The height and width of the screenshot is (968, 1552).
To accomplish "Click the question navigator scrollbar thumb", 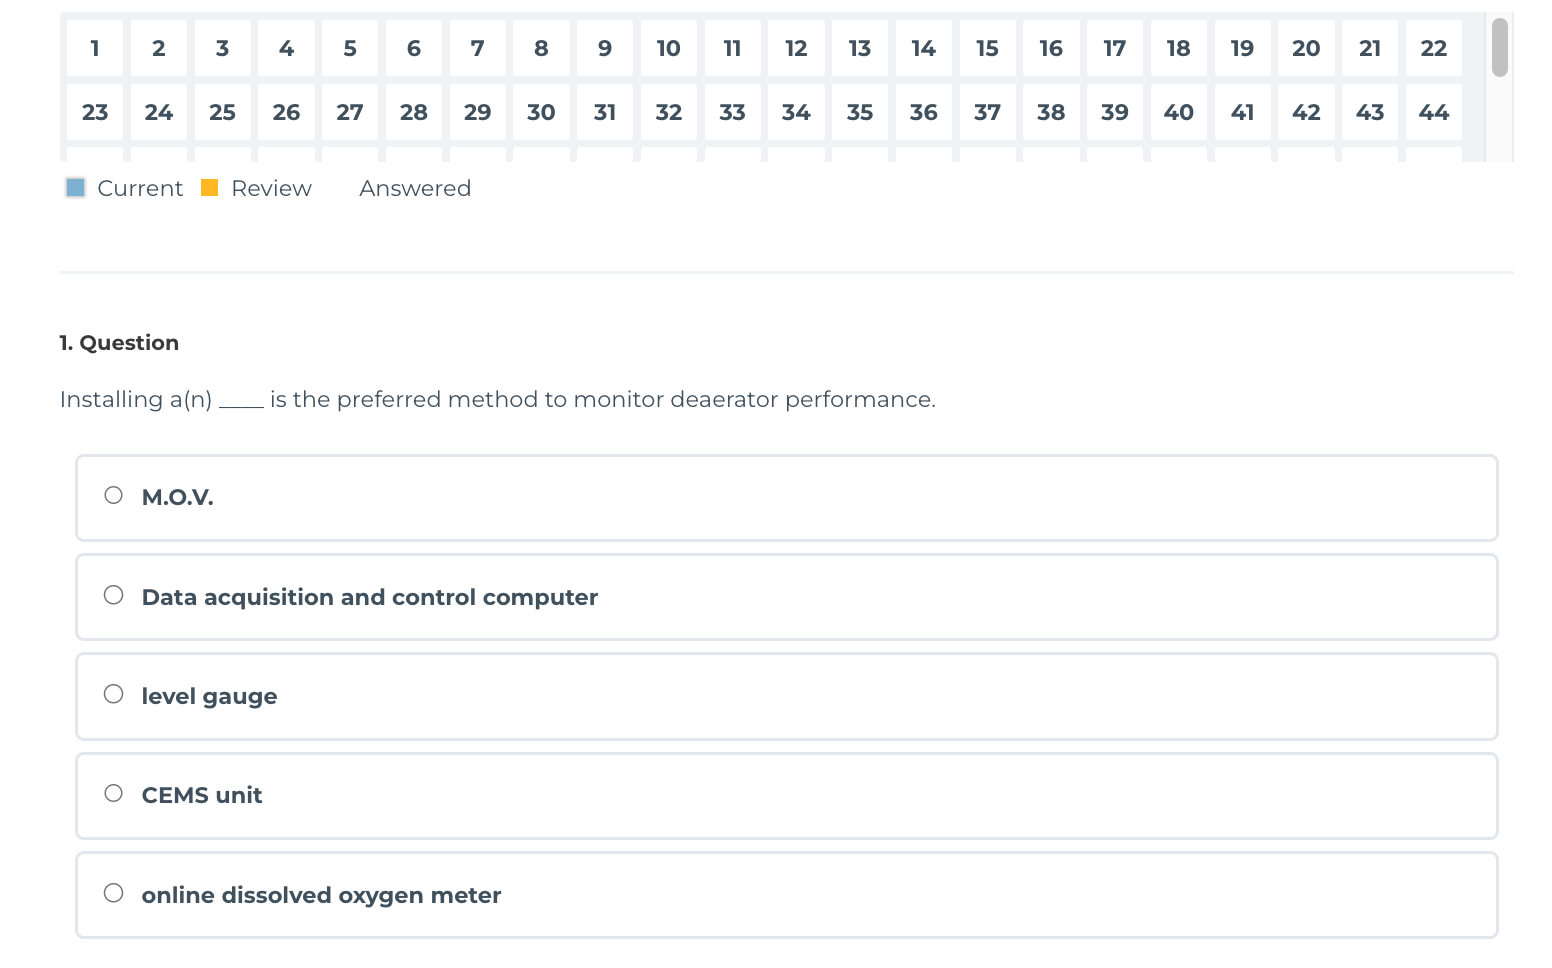I will point(1499,47).
